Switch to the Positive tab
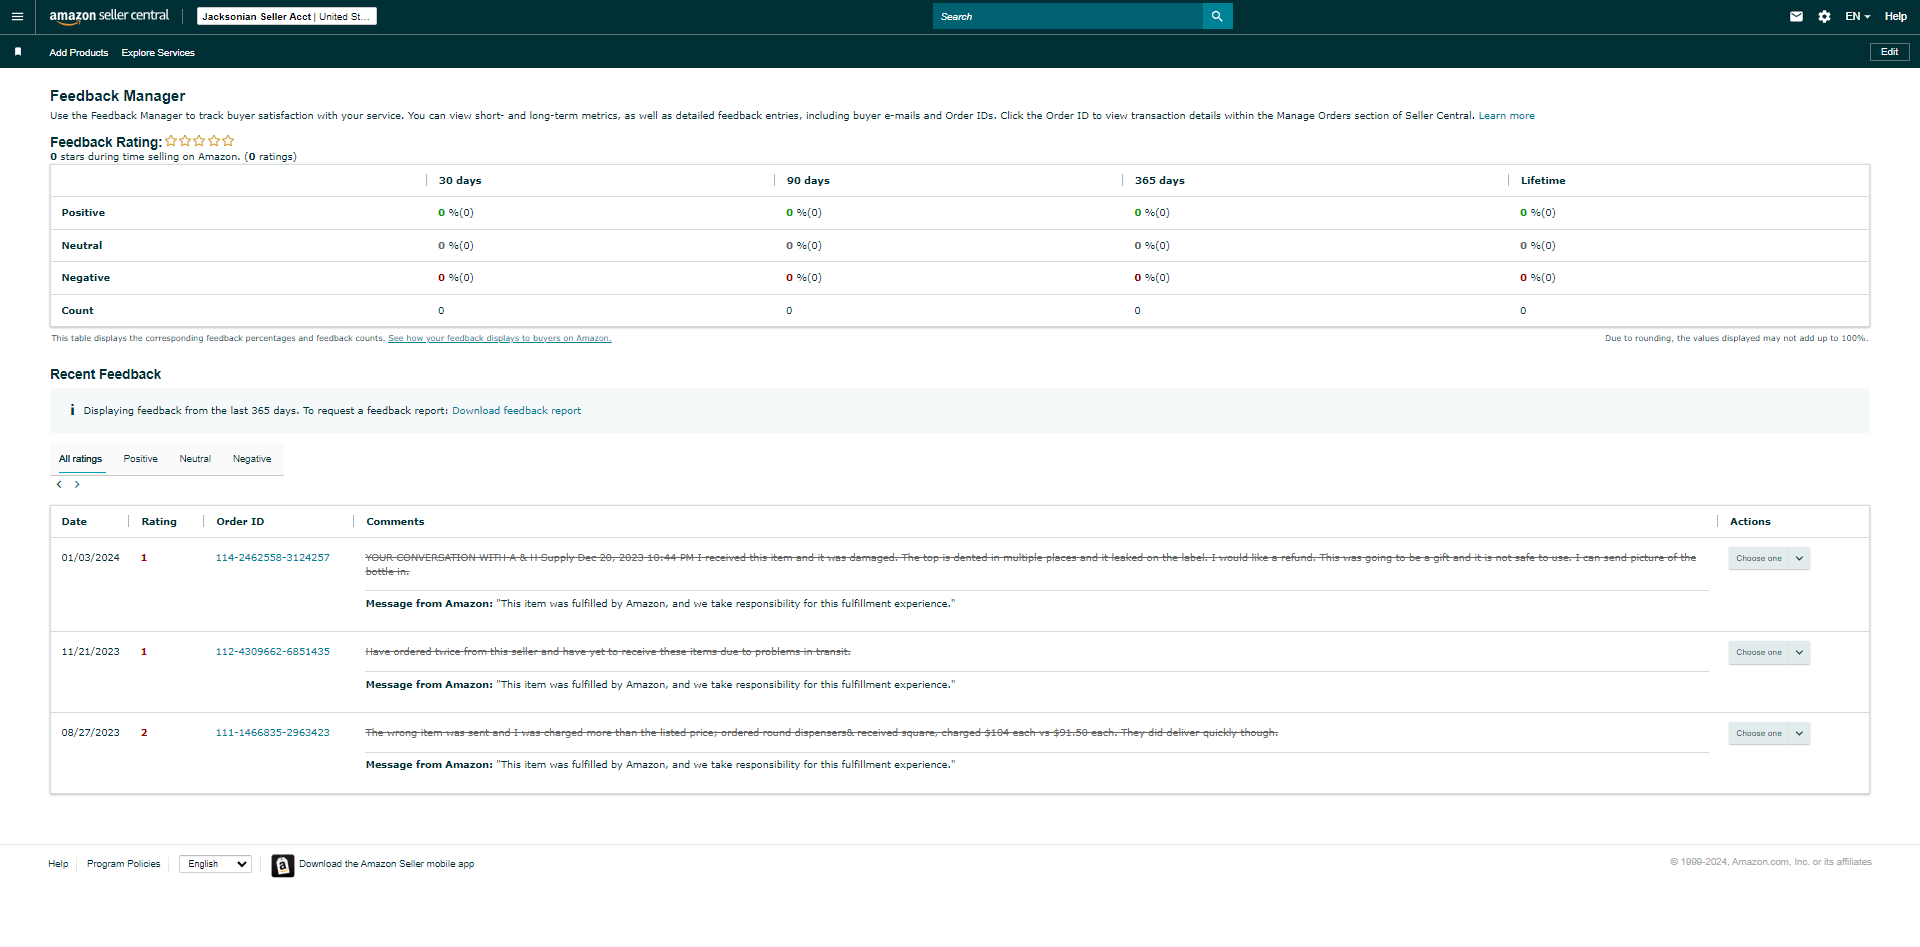This screenshot has width=1920, height=947. click(x=141, y=459)
